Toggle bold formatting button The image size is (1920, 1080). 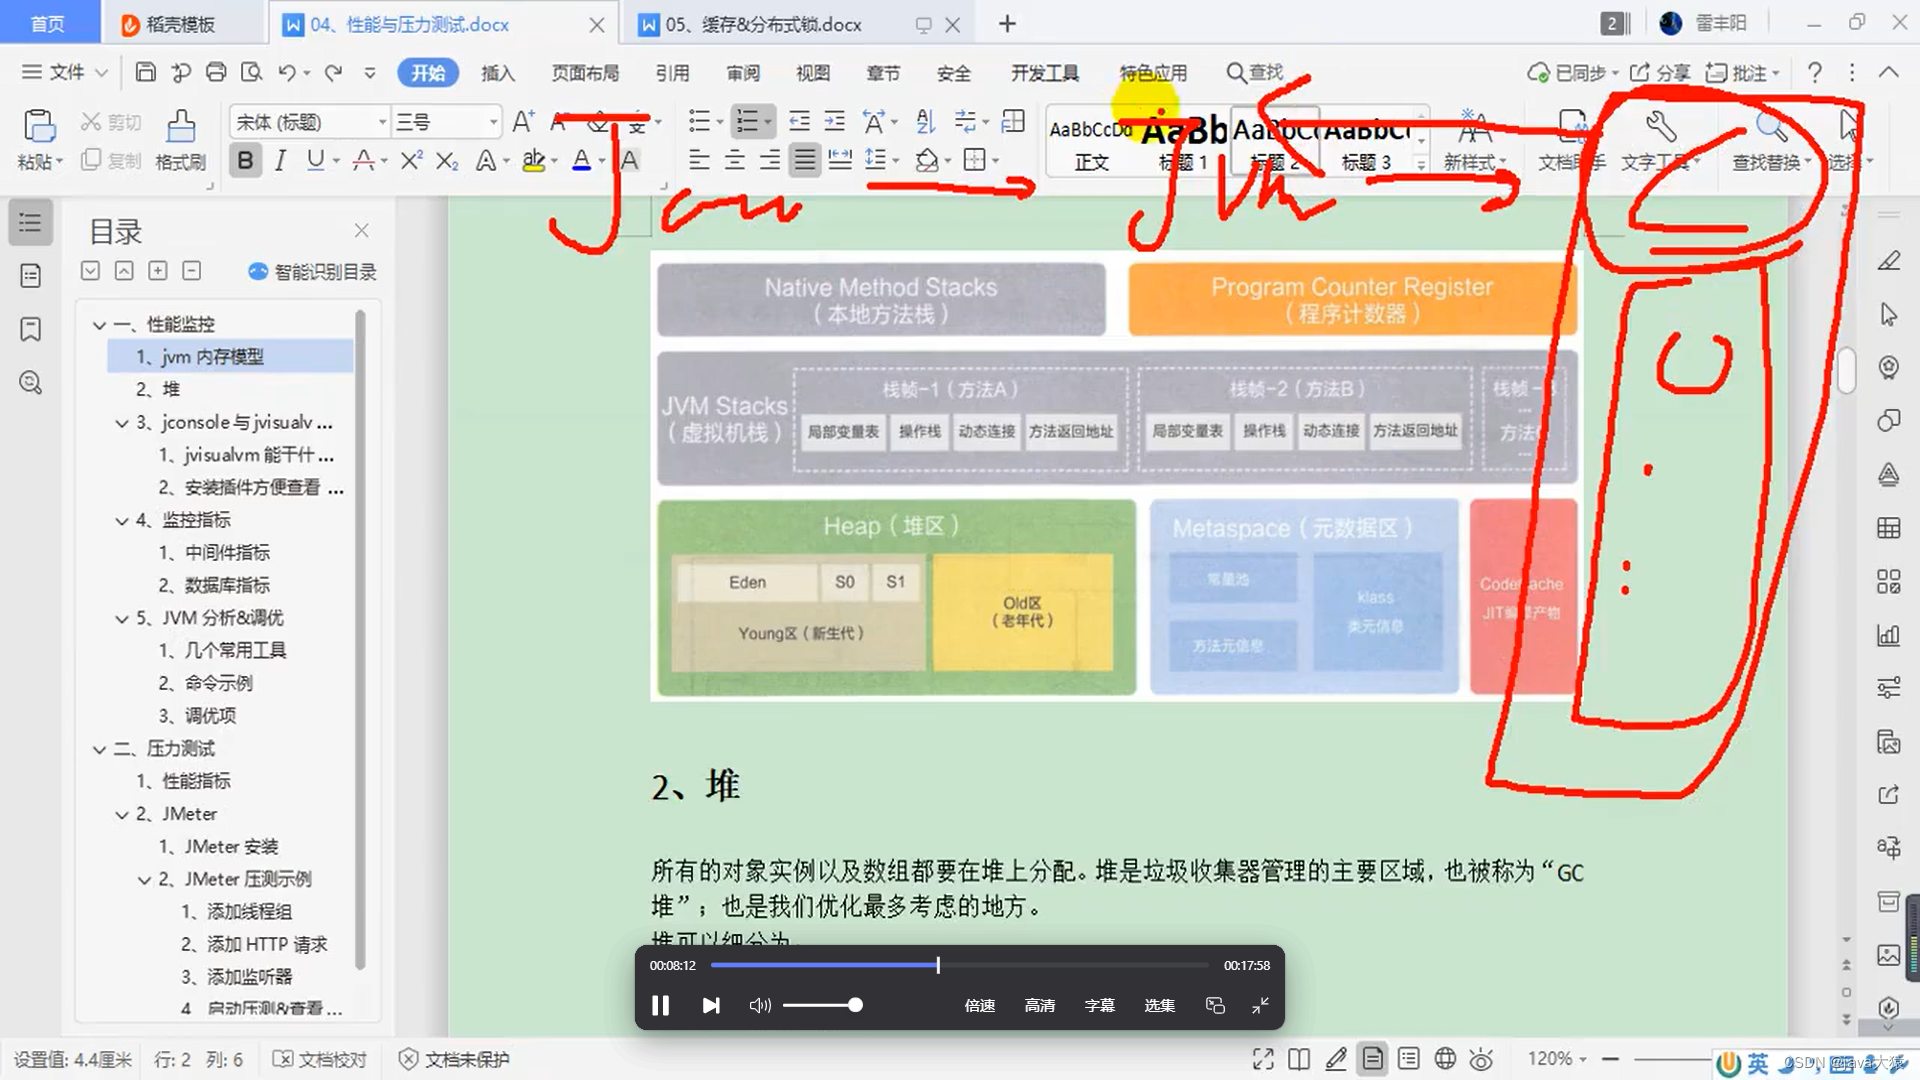[245, 160]
